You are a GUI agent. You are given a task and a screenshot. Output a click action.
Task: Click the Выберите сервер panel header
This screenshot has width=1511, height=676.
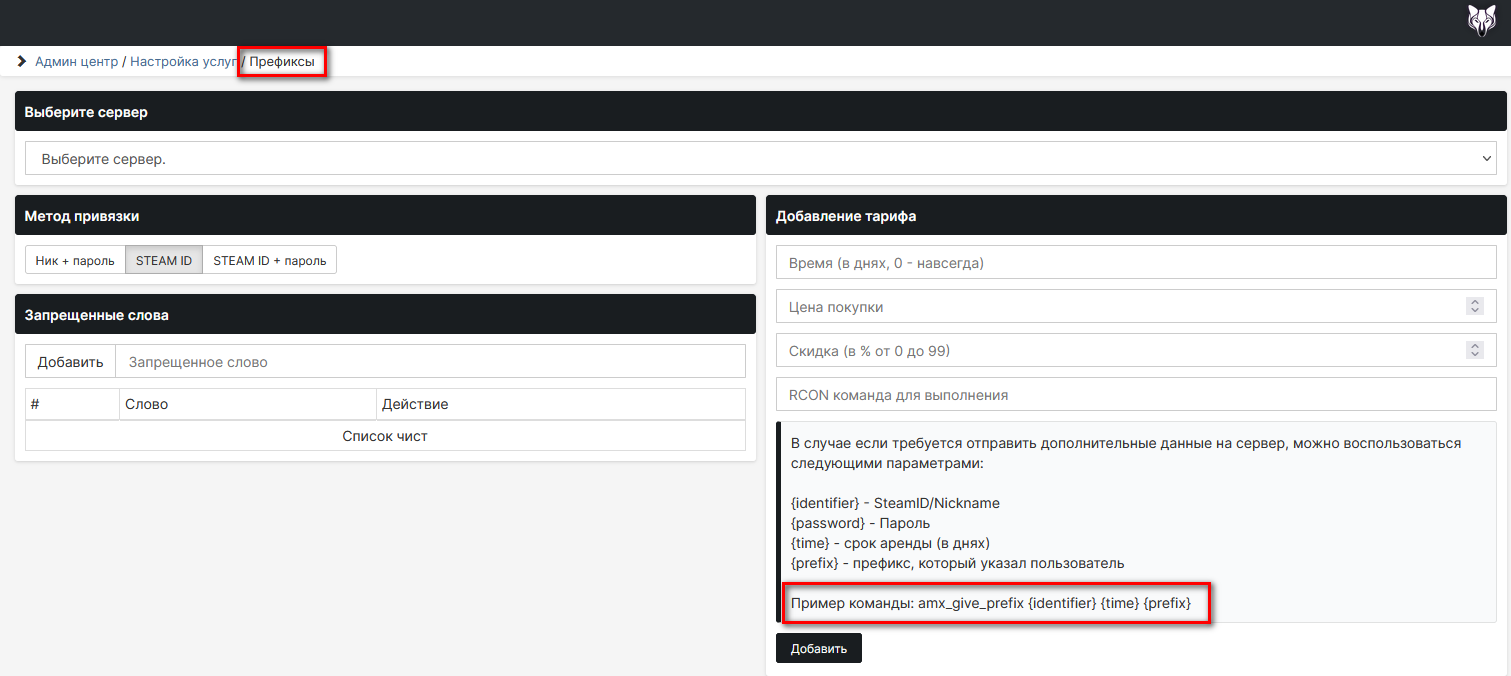[760, 112]
